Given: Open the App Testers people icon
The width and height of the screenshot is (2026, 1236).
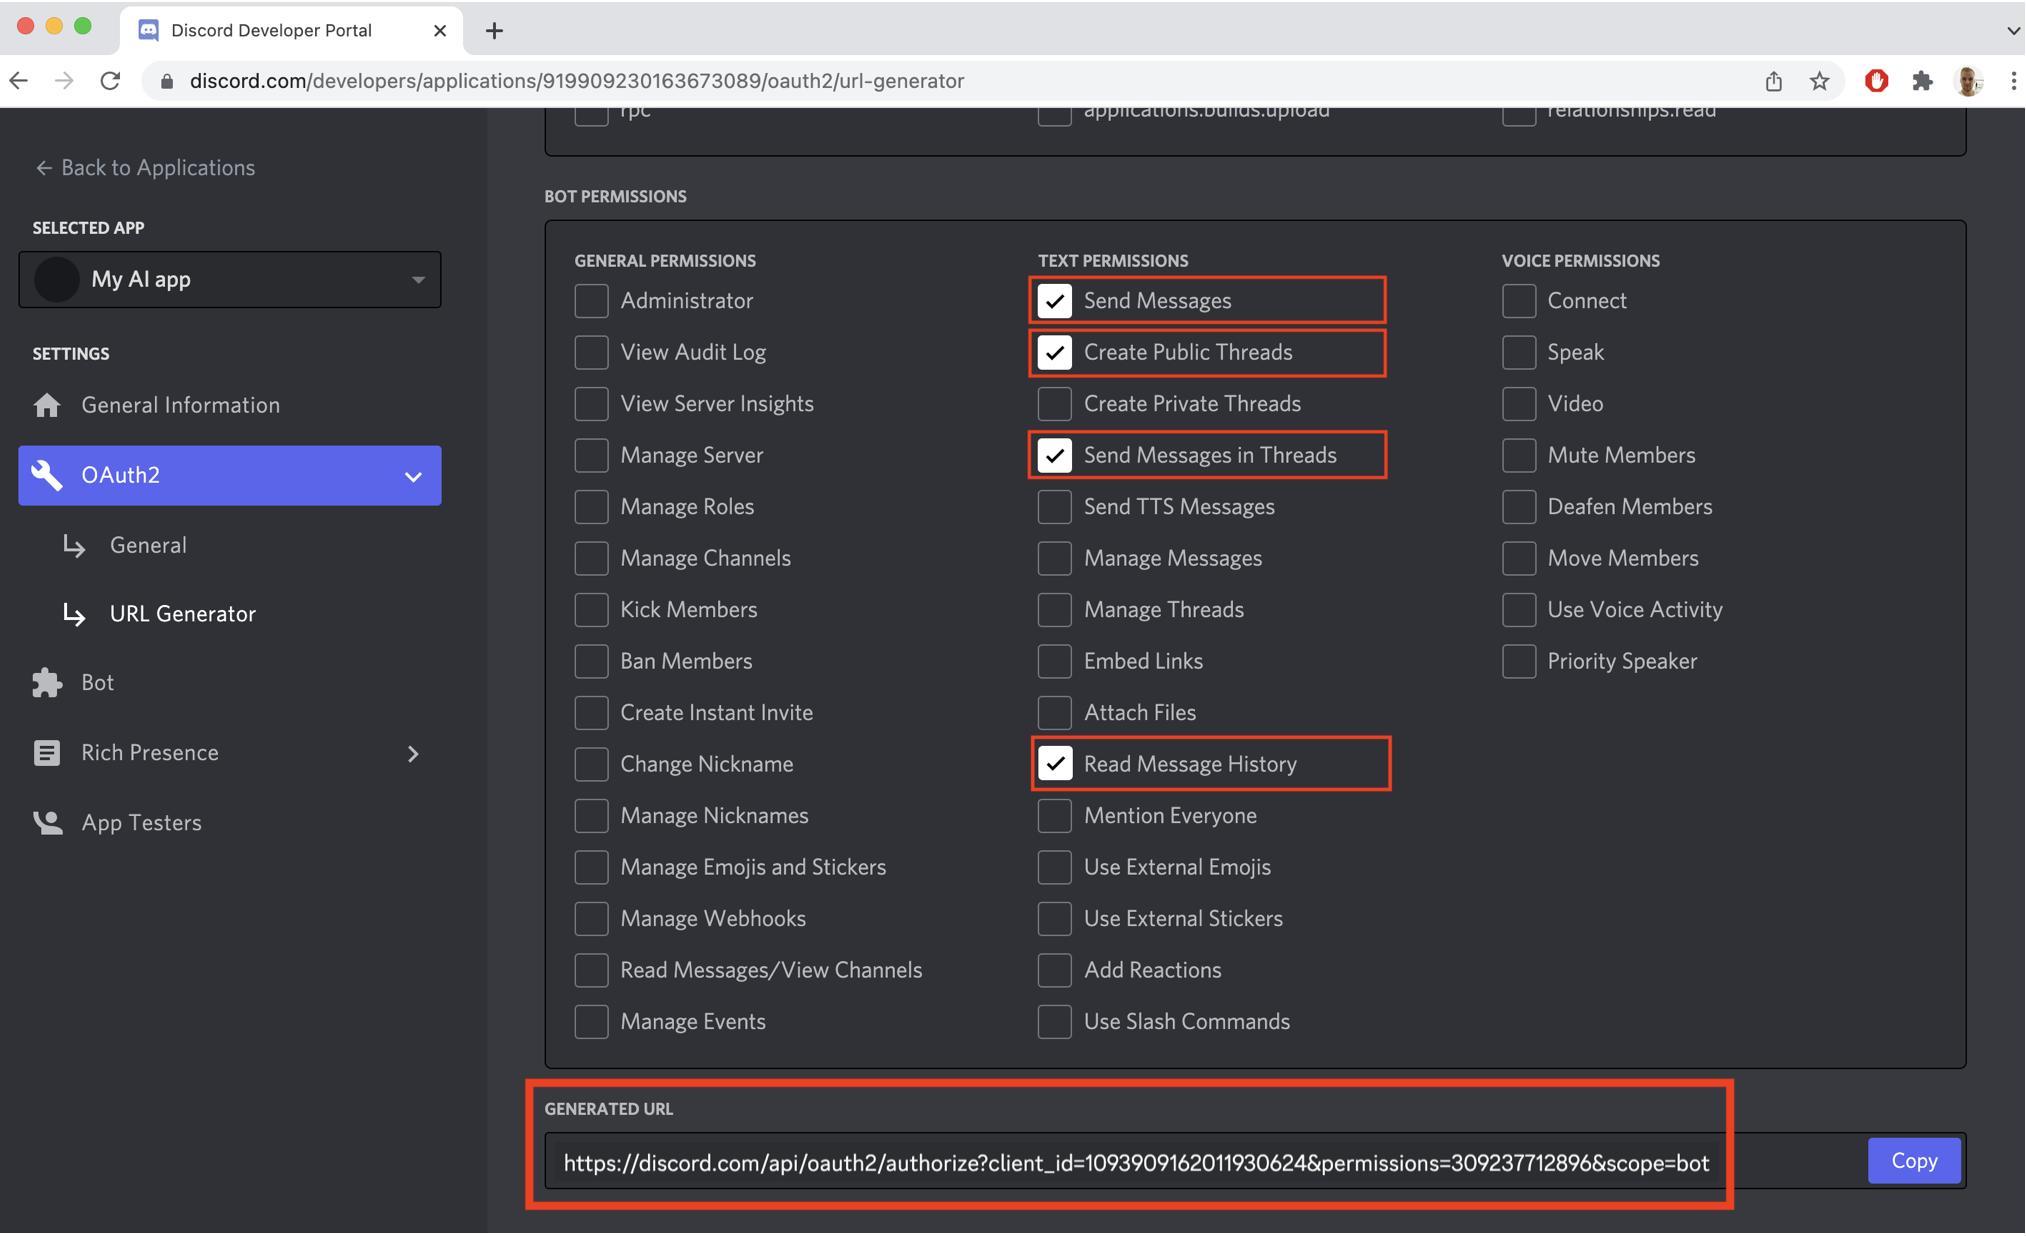Looking at the screenshot, I should 46,822.
